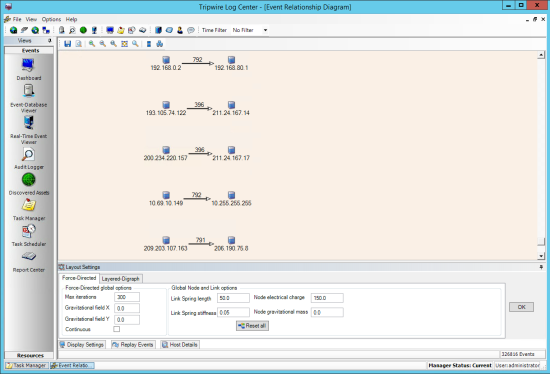
Task: Click the fit-to-window zoom icon in diagram toolbar
Action: pos(124,44)
